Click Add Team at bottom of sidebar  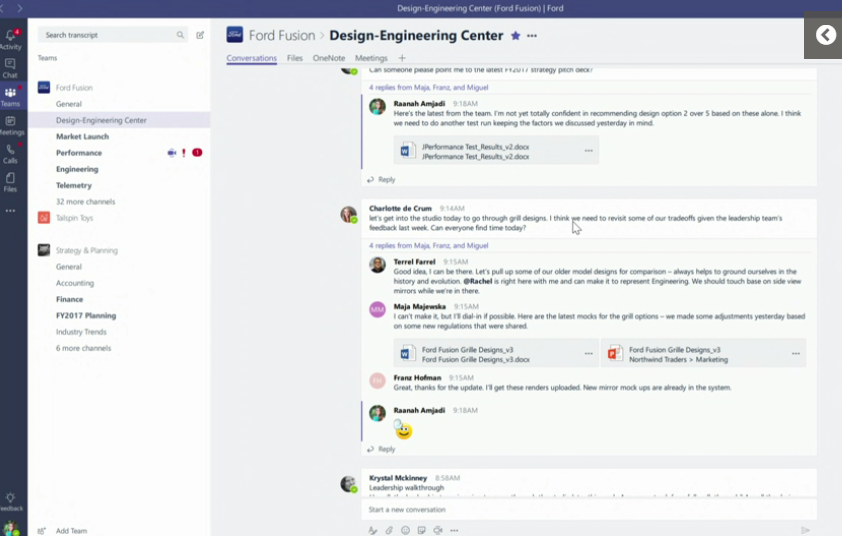click(x=71, y=531)
